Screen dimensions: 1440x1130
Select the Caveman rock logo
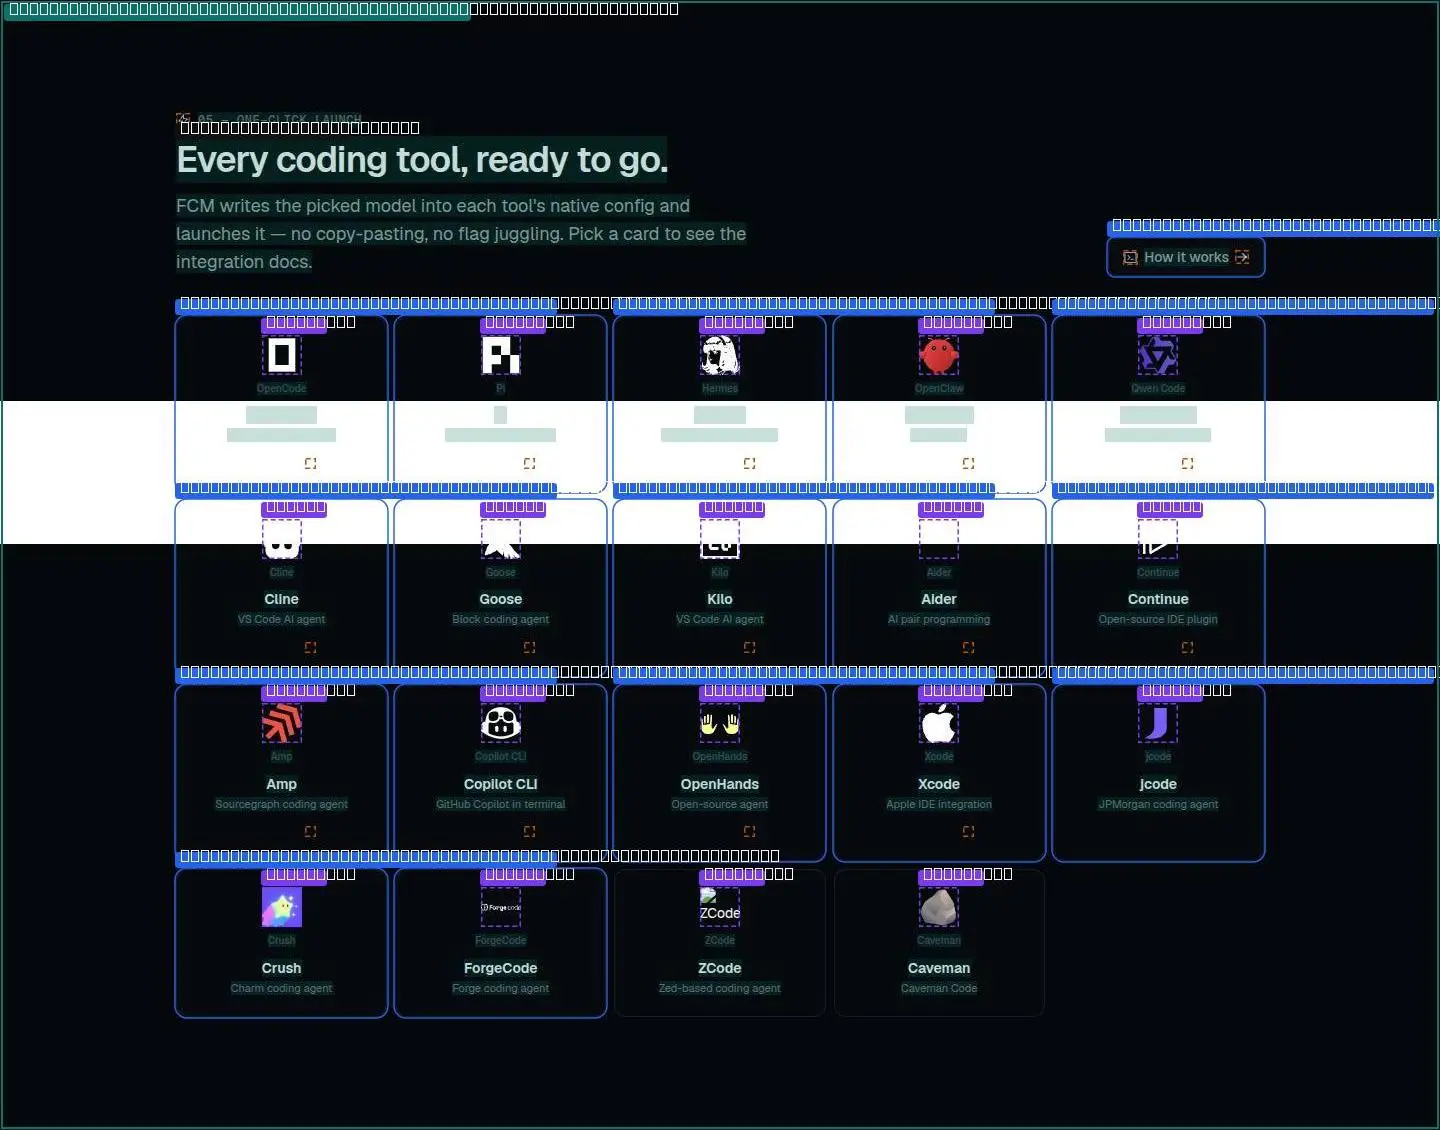[939, 907]
